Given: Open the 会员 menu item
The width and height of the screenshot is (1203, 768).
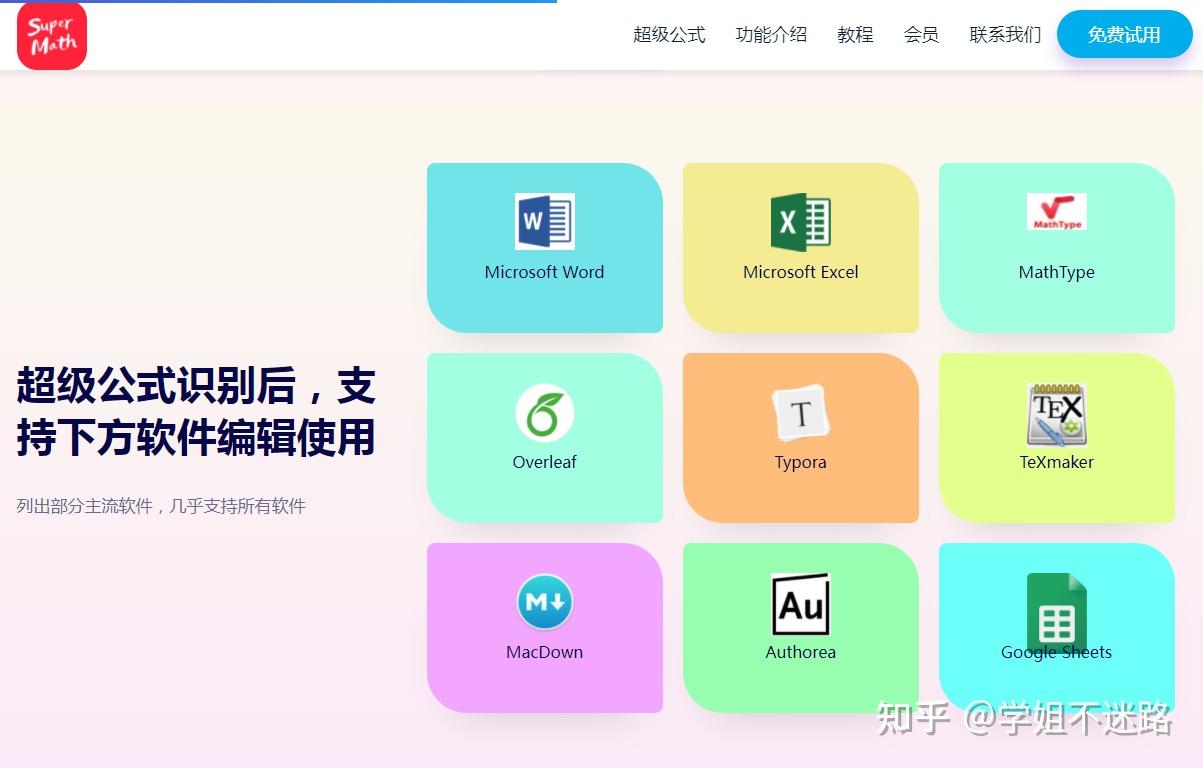Looking at the screenshot, I should 921,35.
